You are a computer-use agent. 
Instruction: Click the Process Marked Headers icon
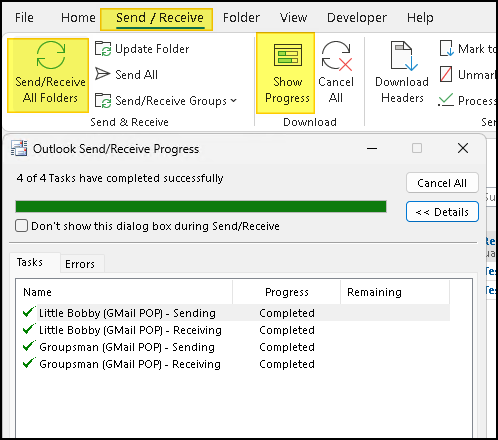(x=446, y=100)
